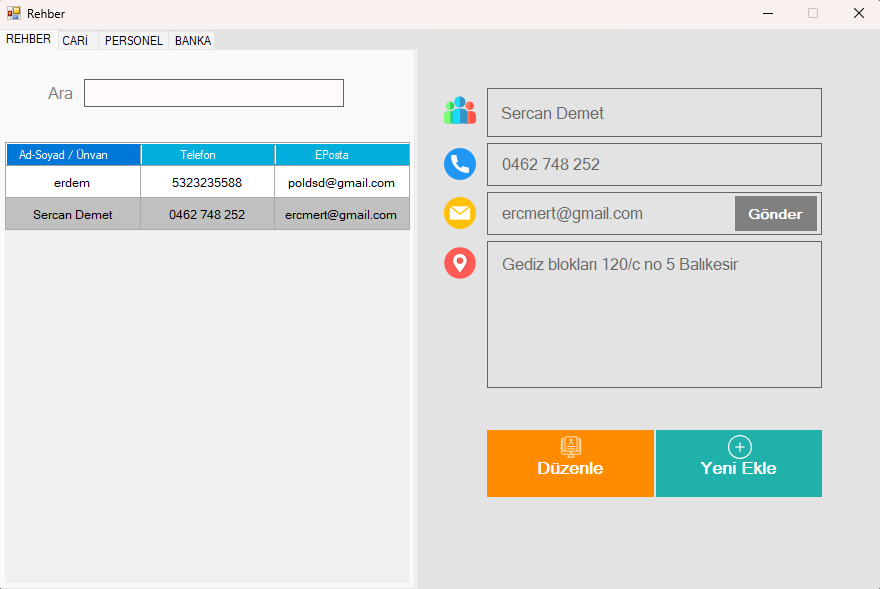Image resolution: width=880 pixels, height=589 pixels.
Task: Click the colorful people contact icon
Action: click(460, 111)
